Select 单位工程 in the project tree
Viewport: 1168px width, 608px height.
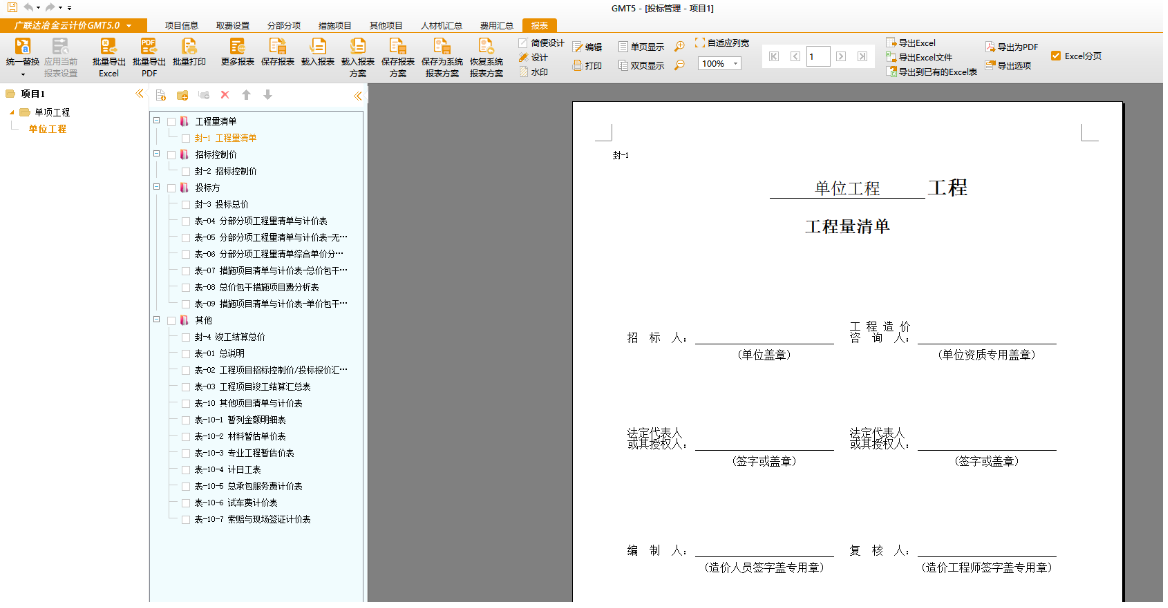tap(47, 129)
